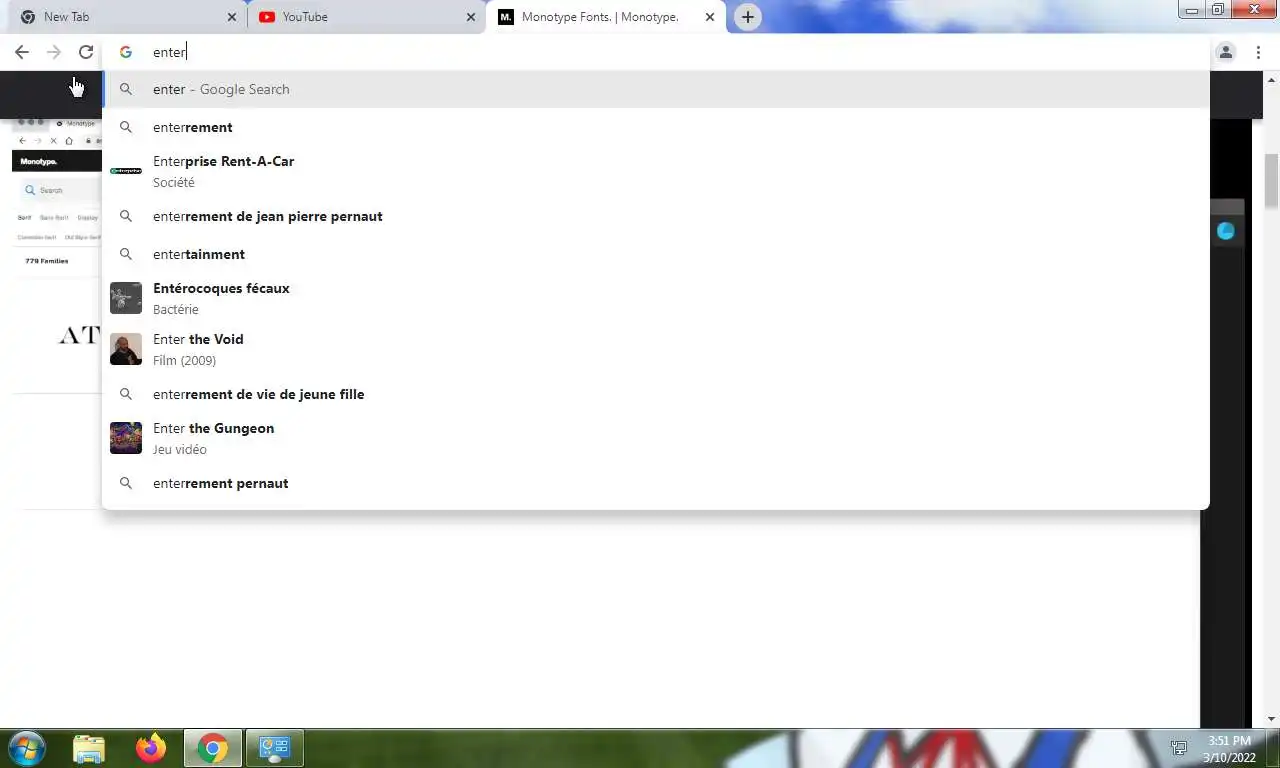Click the Chrome taskbar icon

[x=213, y=748]
